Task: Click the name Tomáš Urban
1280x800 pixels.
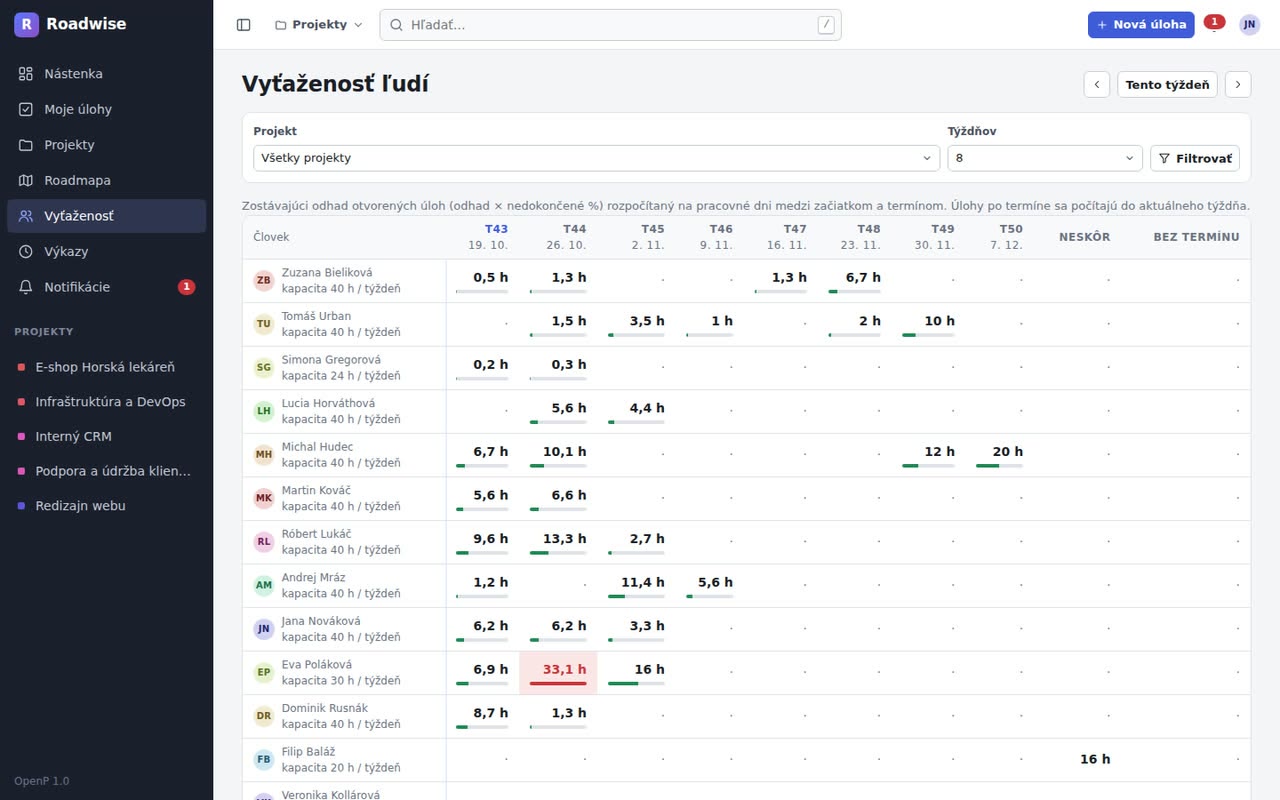Action: (x=316, y=316)
